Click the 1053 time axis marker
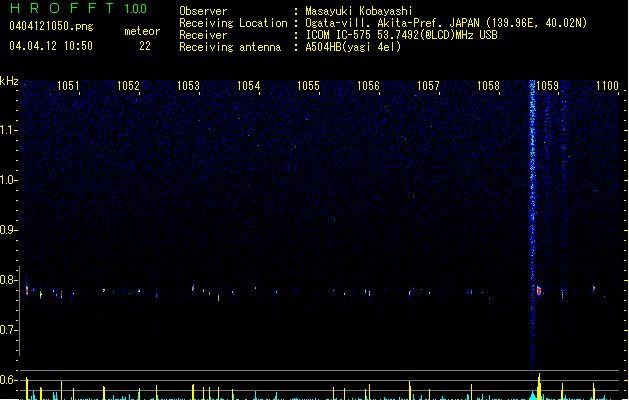This screenshot has height=400, width=629. (x=189, y=86)
